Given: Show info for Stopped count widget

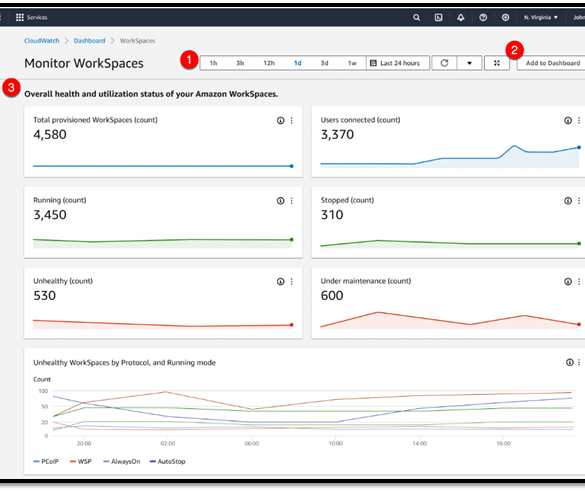Looking at the screenshot, I should [x=568, y=201].
